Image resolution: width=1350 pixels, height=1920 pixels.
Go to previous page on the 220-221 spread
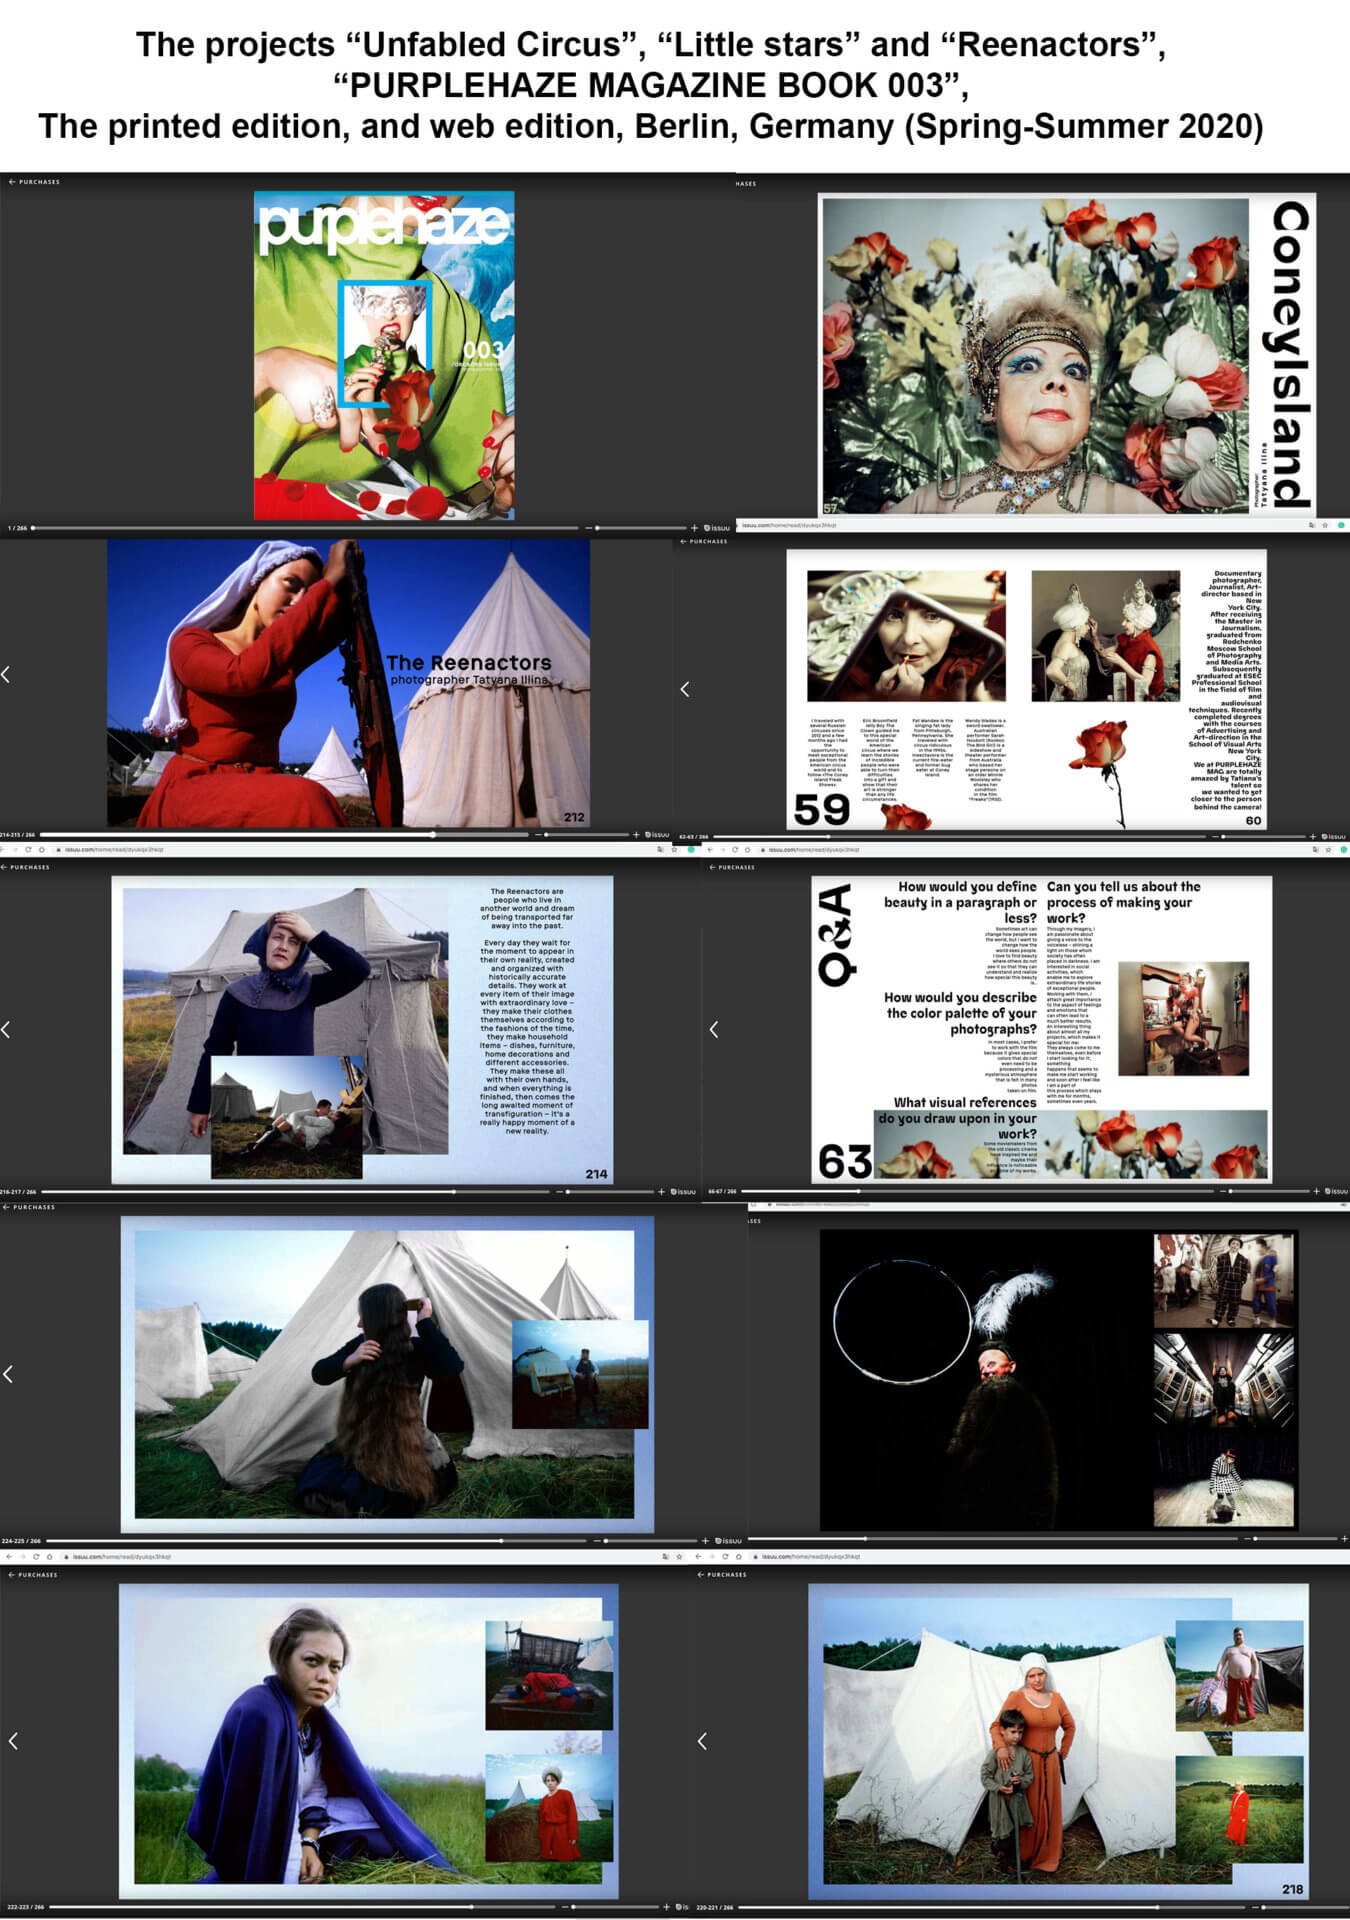click(702, 1741)
